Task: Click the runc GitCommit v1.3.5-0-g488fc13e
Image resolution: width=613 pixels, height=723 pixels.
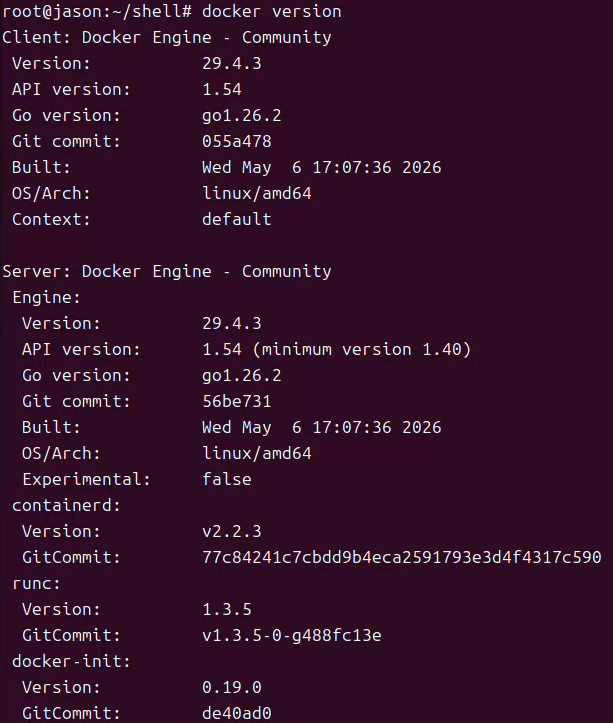Action: tap(292, 636)
